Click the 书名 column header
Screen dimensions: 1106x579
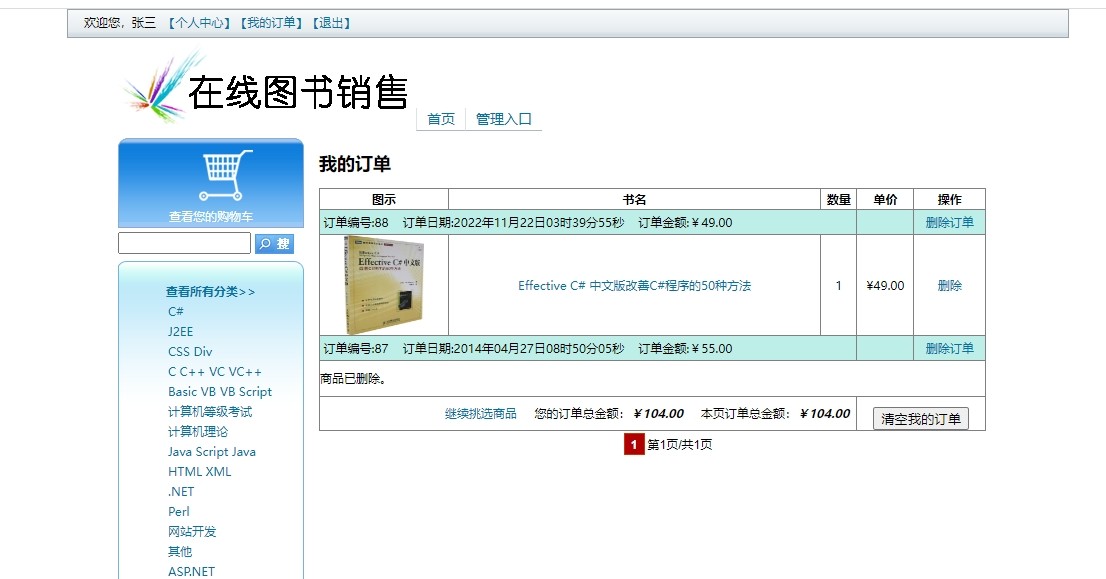point(634,200)
